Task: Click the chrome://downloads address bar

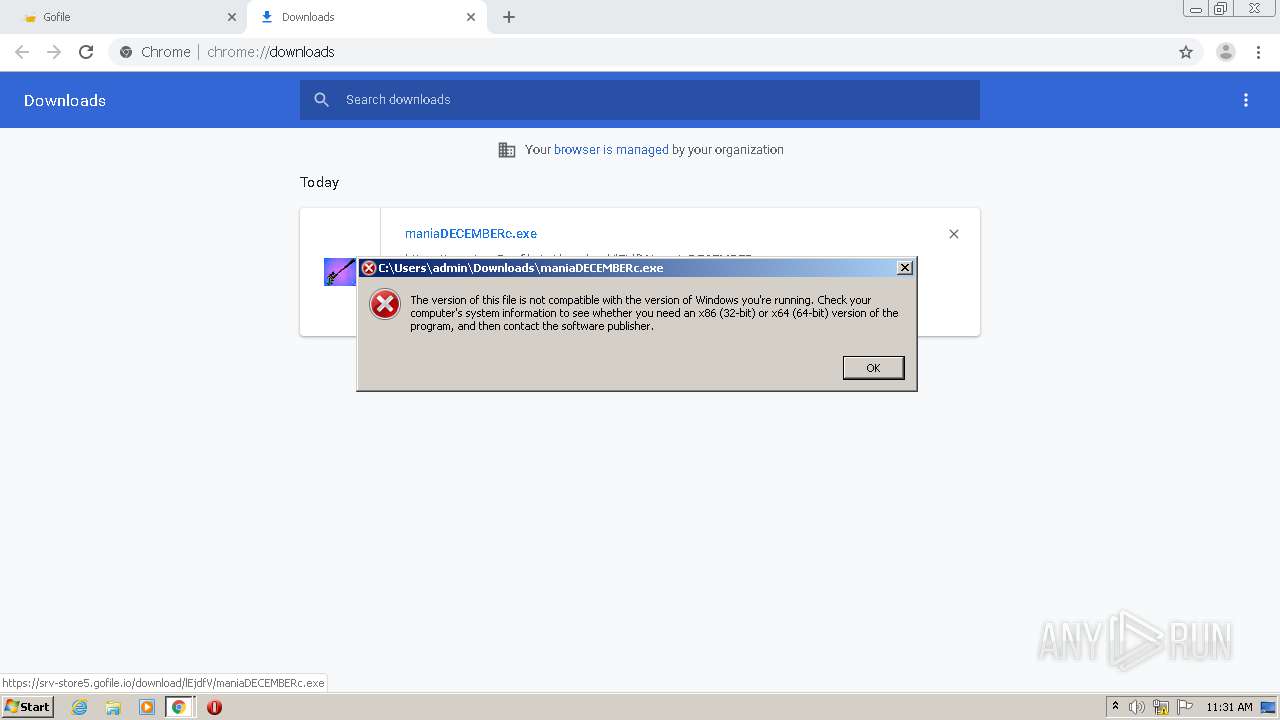Action: tap(655, 52)
